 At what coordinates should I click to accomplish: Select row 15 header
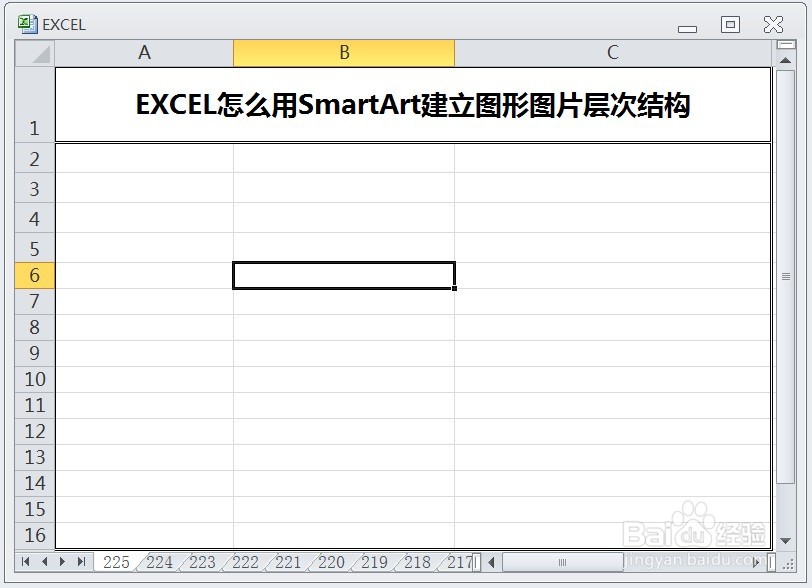click(x=35, y=509)
